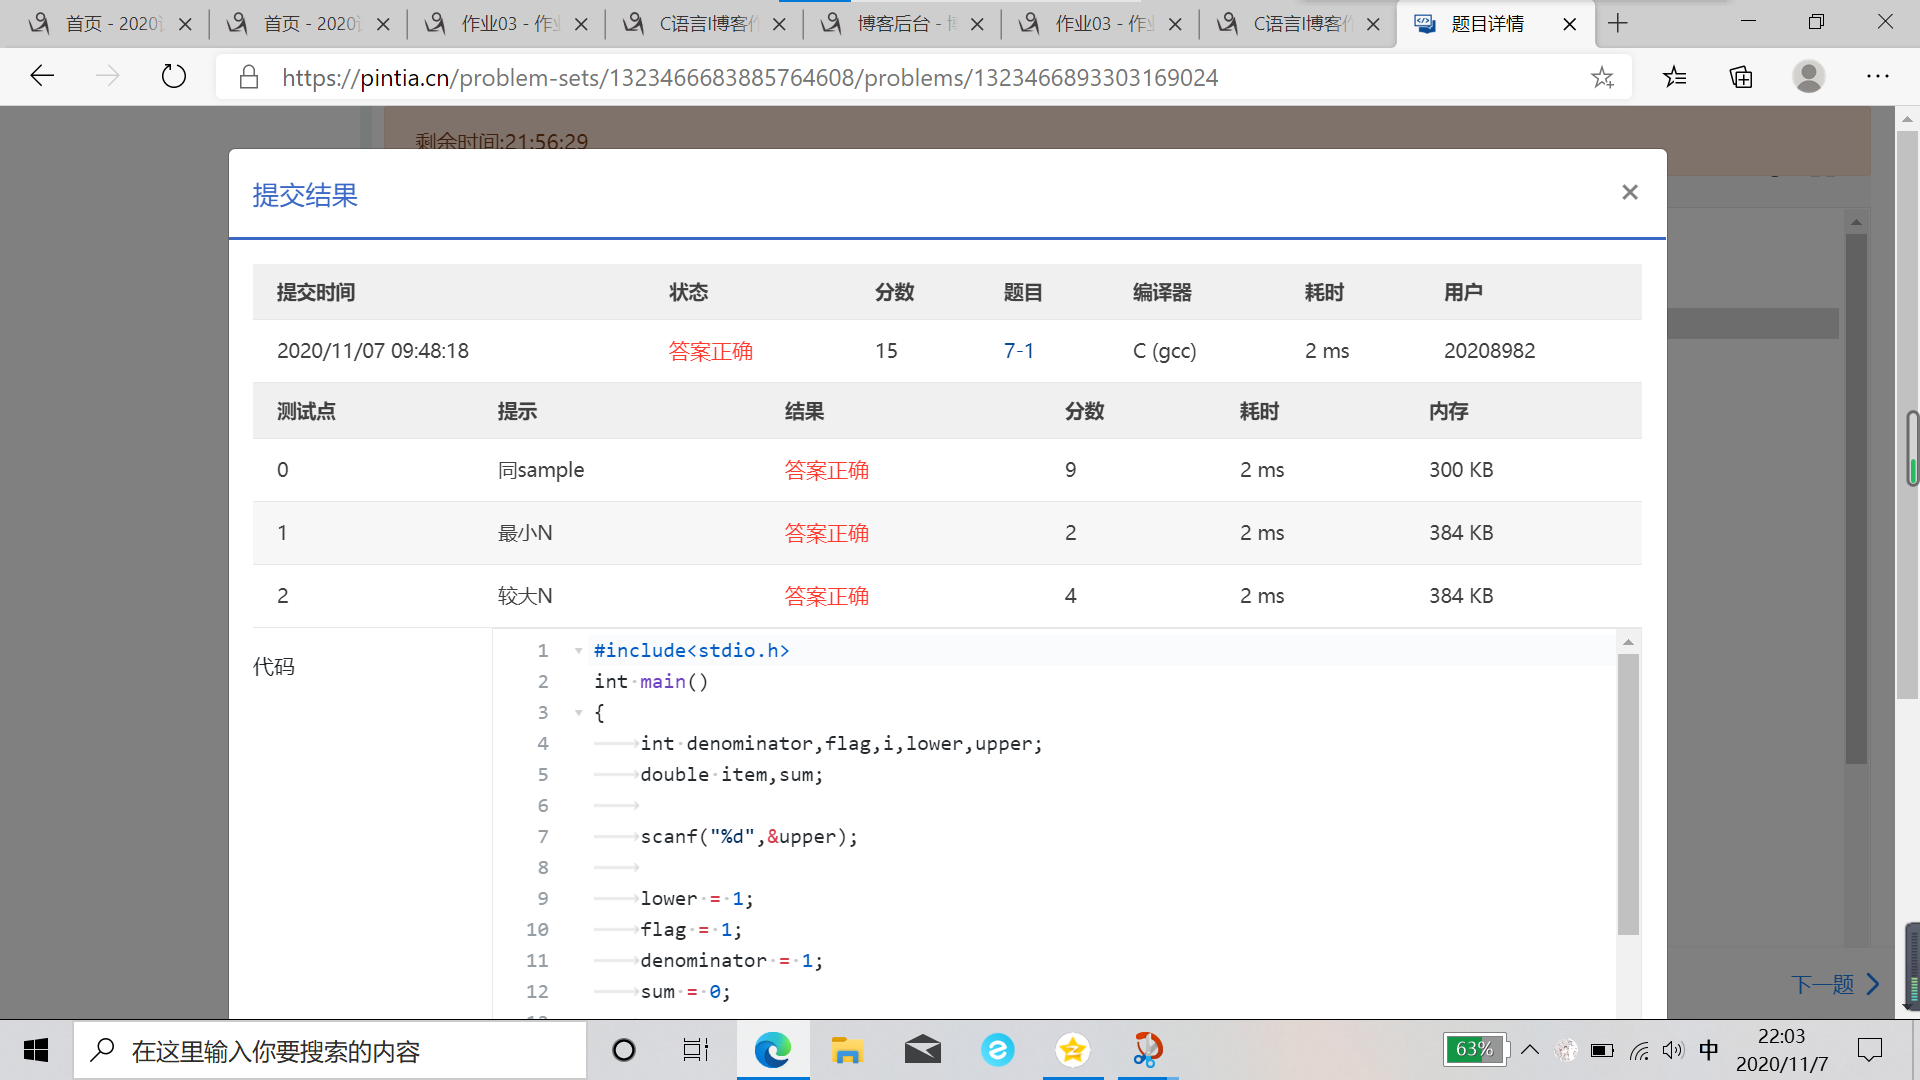The image size is (1920, 1080).
Task: Close the 提交结果 dialog
Action: pos(1630,192)
